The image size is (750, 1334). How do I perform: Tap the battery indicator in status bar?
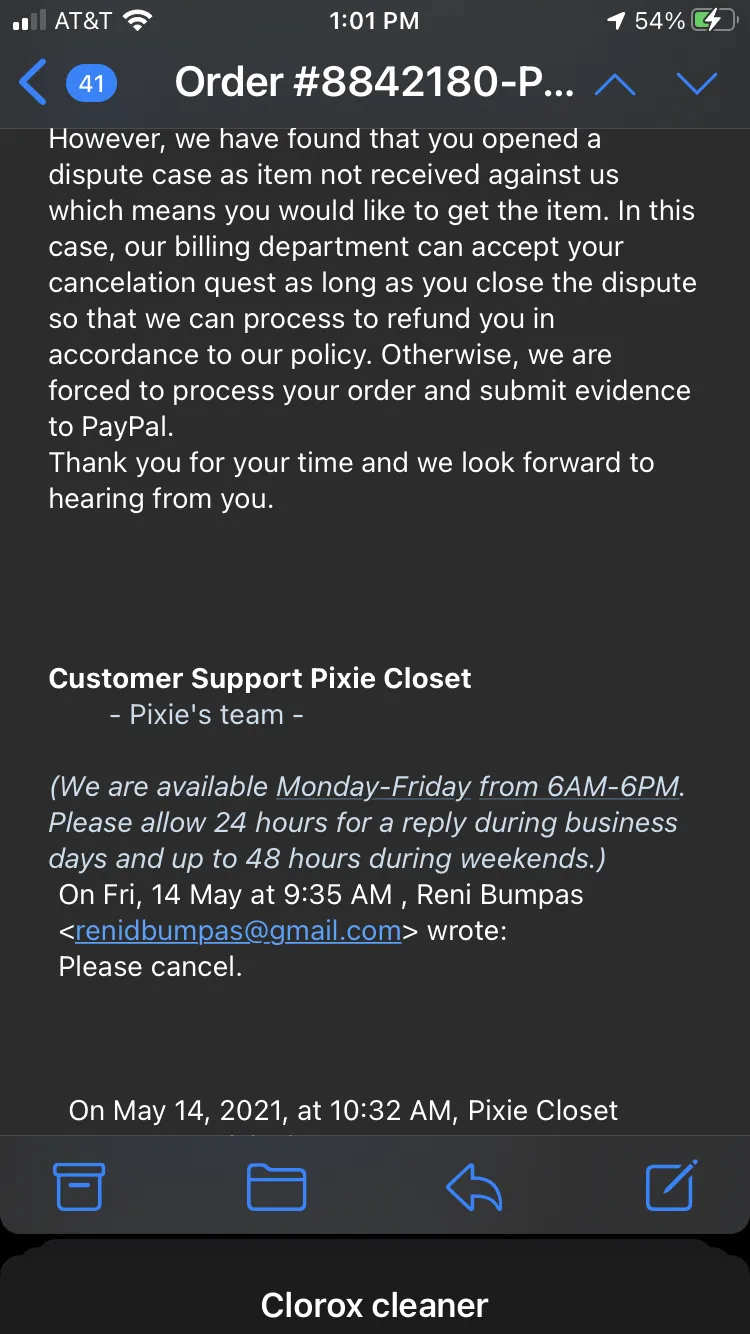tap(716, 21)
